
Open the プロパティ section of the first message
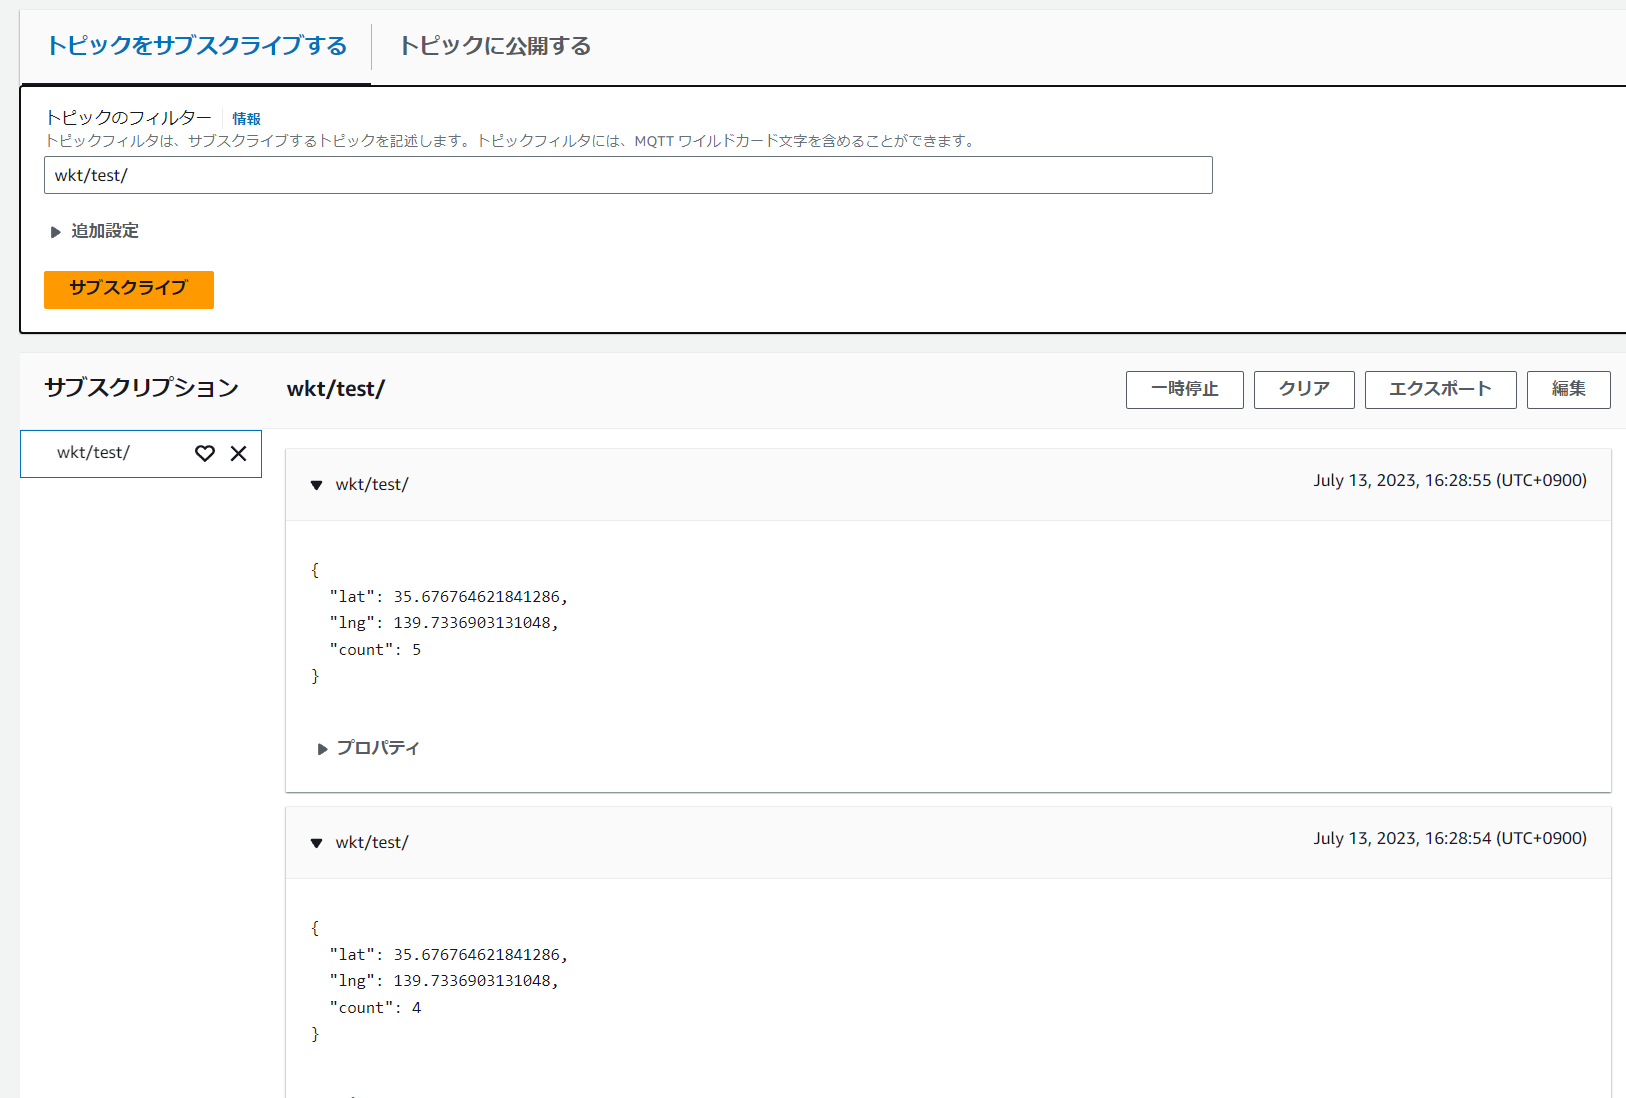376,747
